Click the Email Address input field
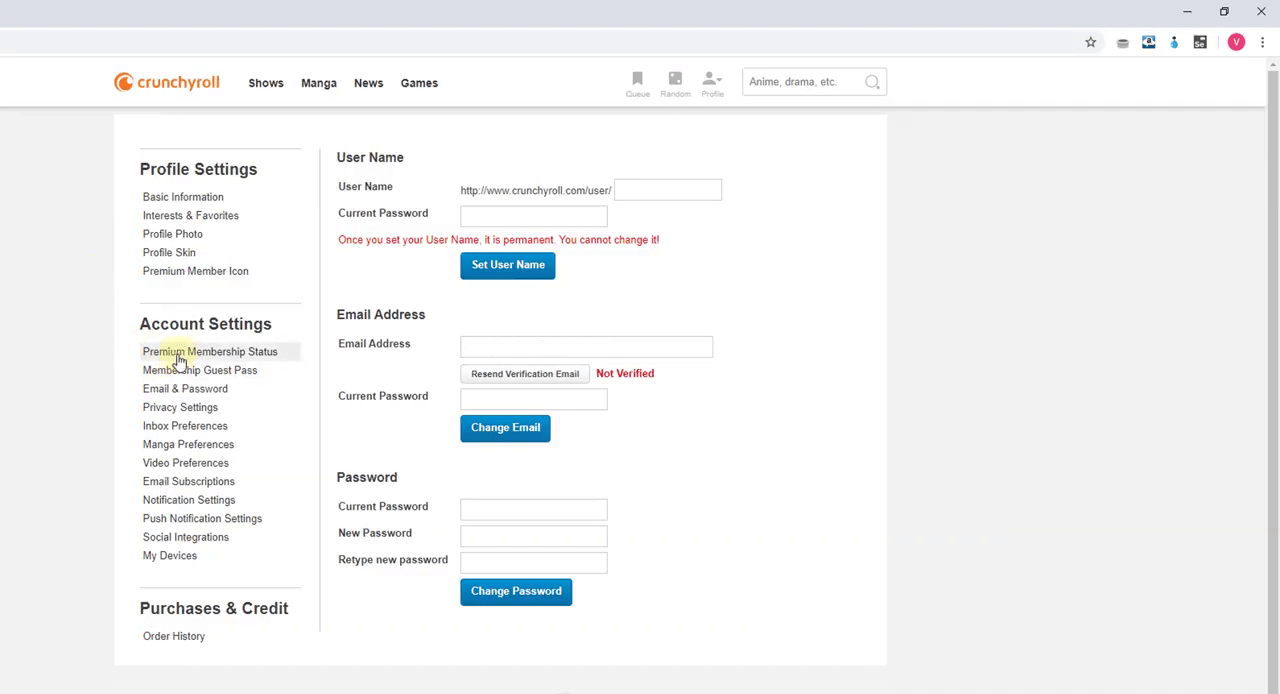This screenshot has width=1280, height=694. 586,347
